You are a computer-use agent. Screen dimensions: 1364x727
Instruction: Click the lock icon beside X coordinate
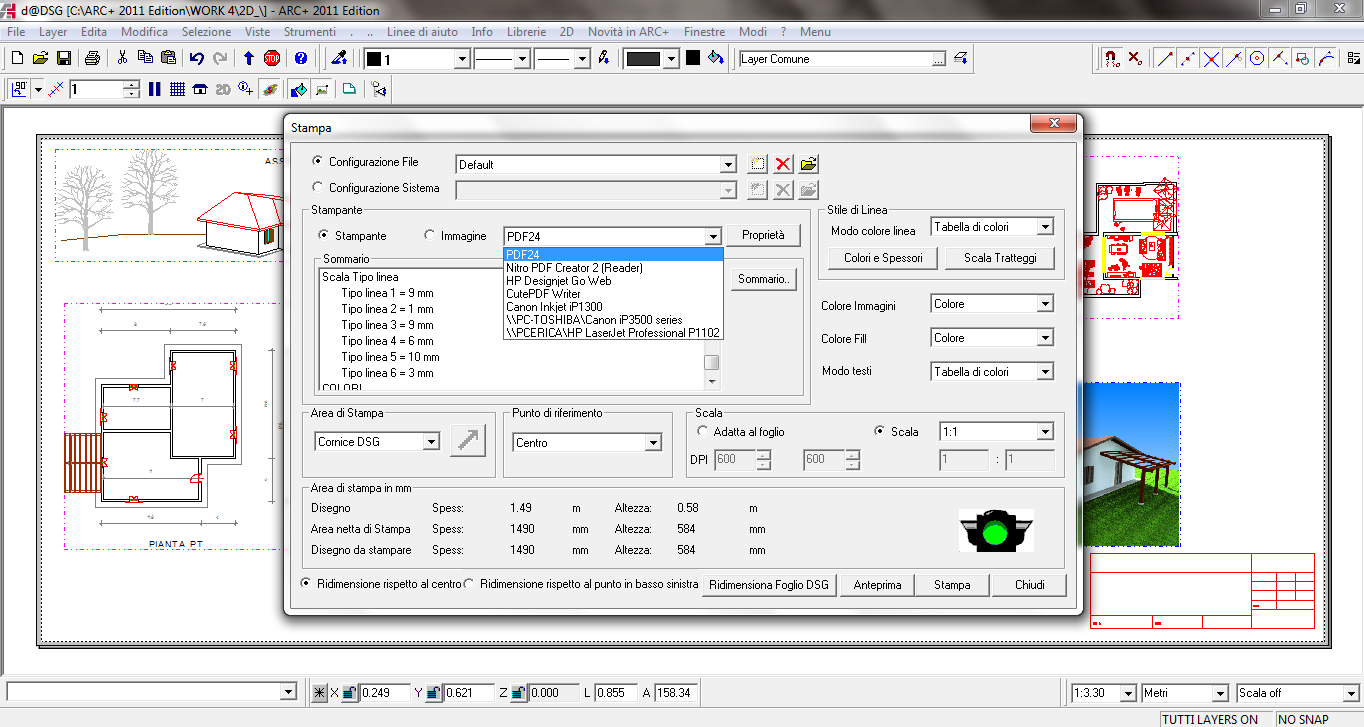348,692
